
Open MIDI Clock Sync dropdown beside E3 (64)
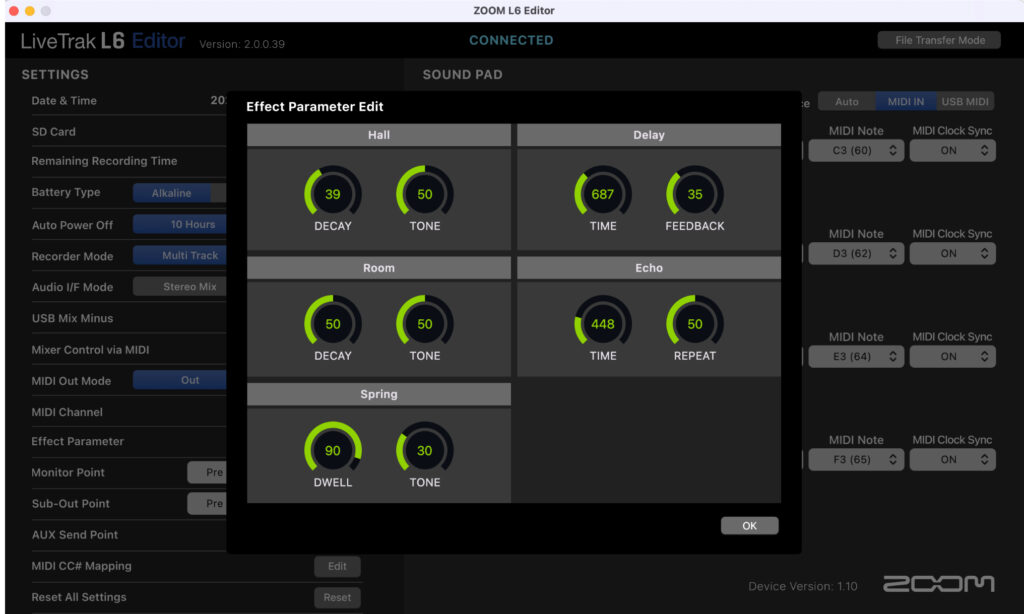(x=952, y=357)
